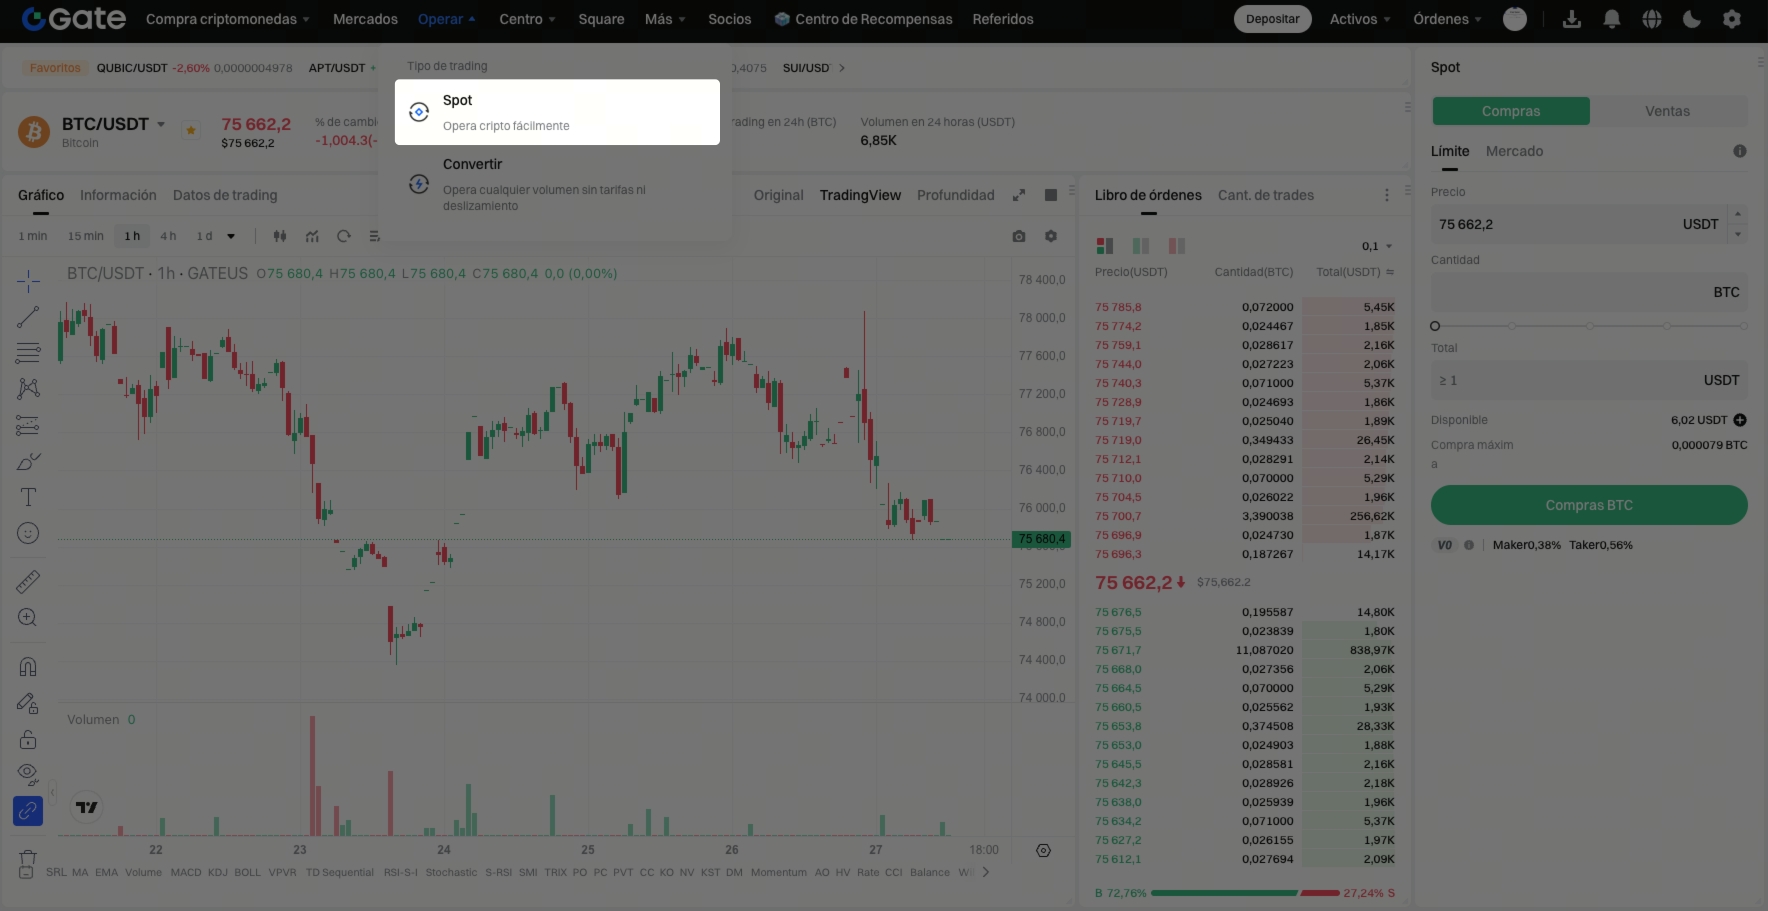
Task: Open the emoji icons tool
Action: tap(28, 533)
